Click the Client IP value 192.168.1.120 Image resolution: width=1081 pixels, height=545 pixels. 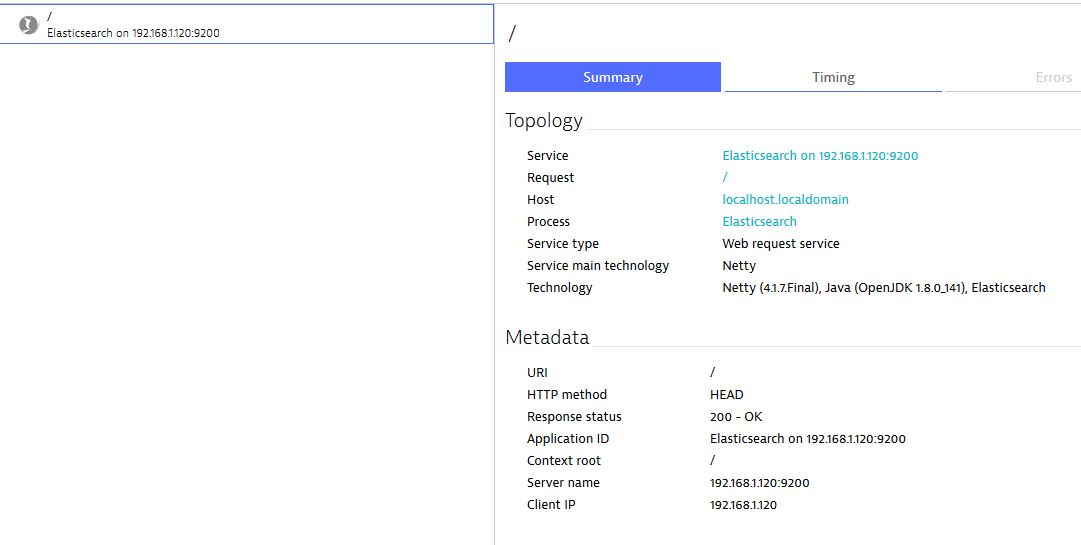tap(743, 505)
